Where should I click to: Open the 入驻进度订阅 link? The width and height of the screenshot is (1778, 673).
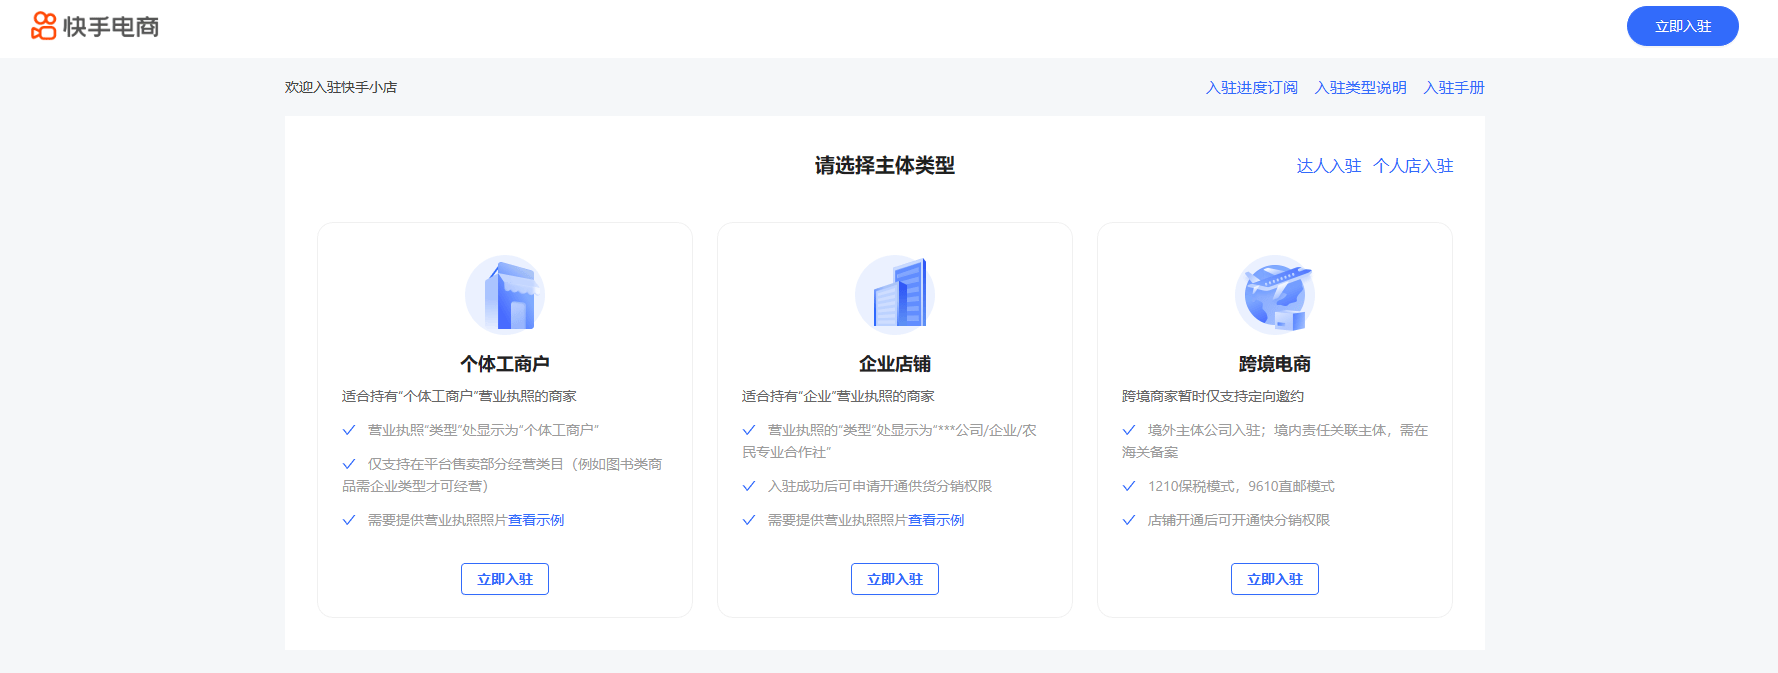point(1251,88)
